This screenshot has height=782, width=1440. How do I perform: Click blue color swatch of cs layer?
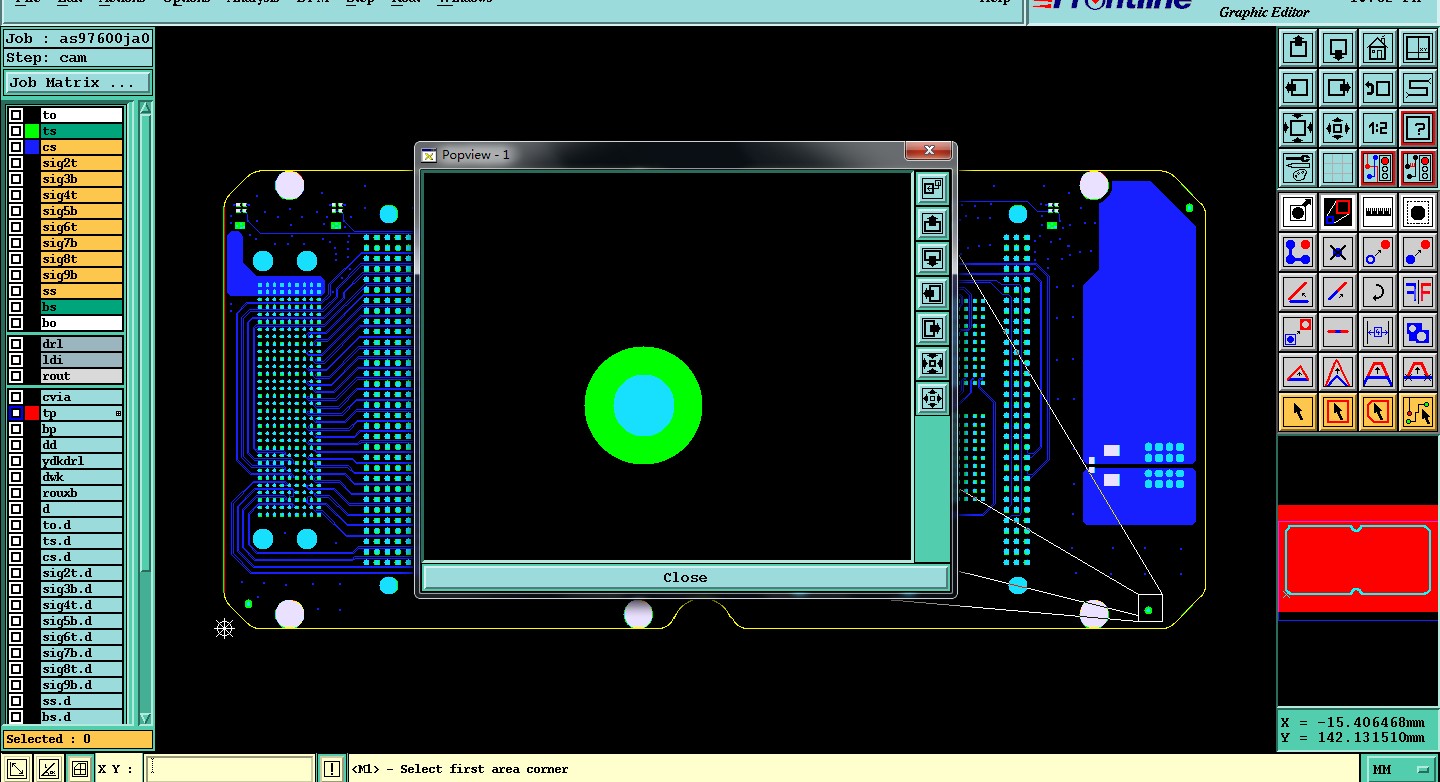32,147
